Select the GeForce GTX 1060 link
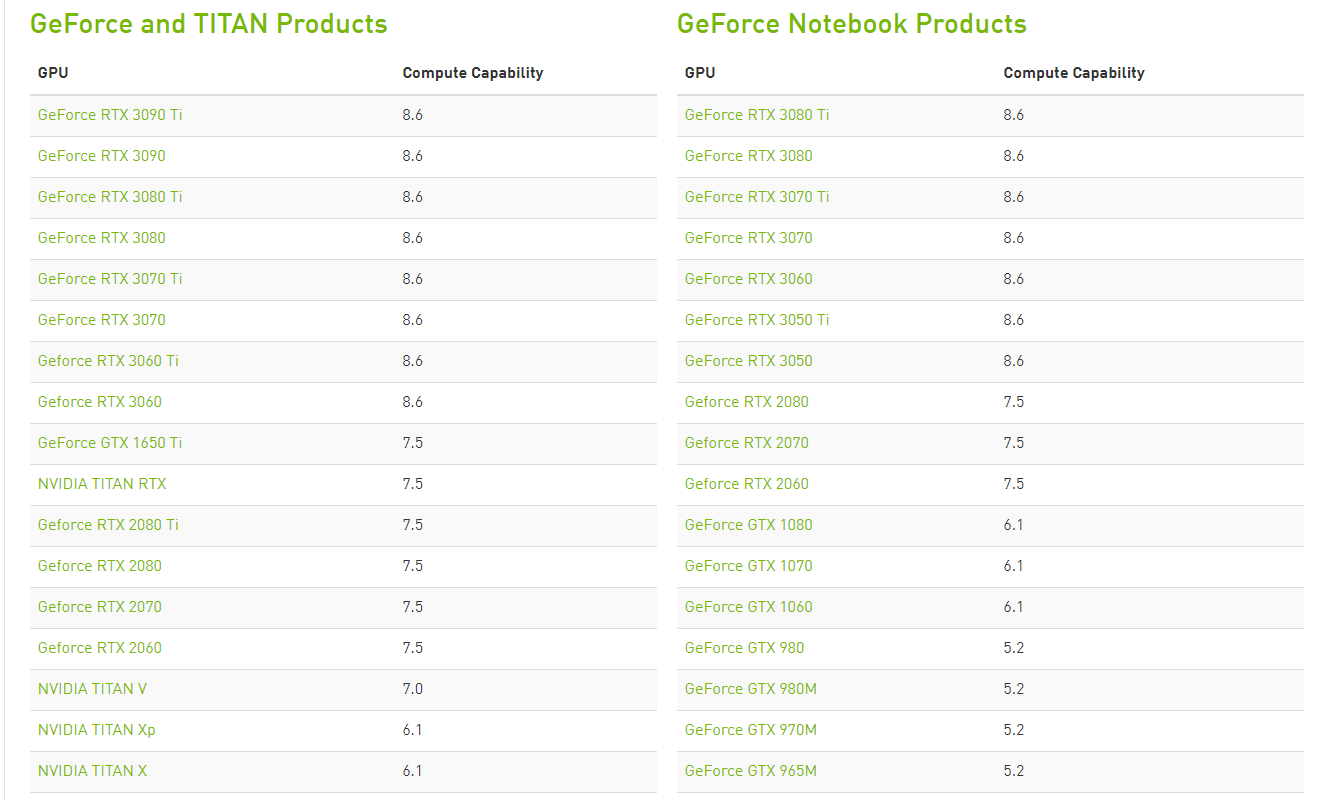Image resolution: width=1329 pixels, height=800 pixels. [749, 607]
